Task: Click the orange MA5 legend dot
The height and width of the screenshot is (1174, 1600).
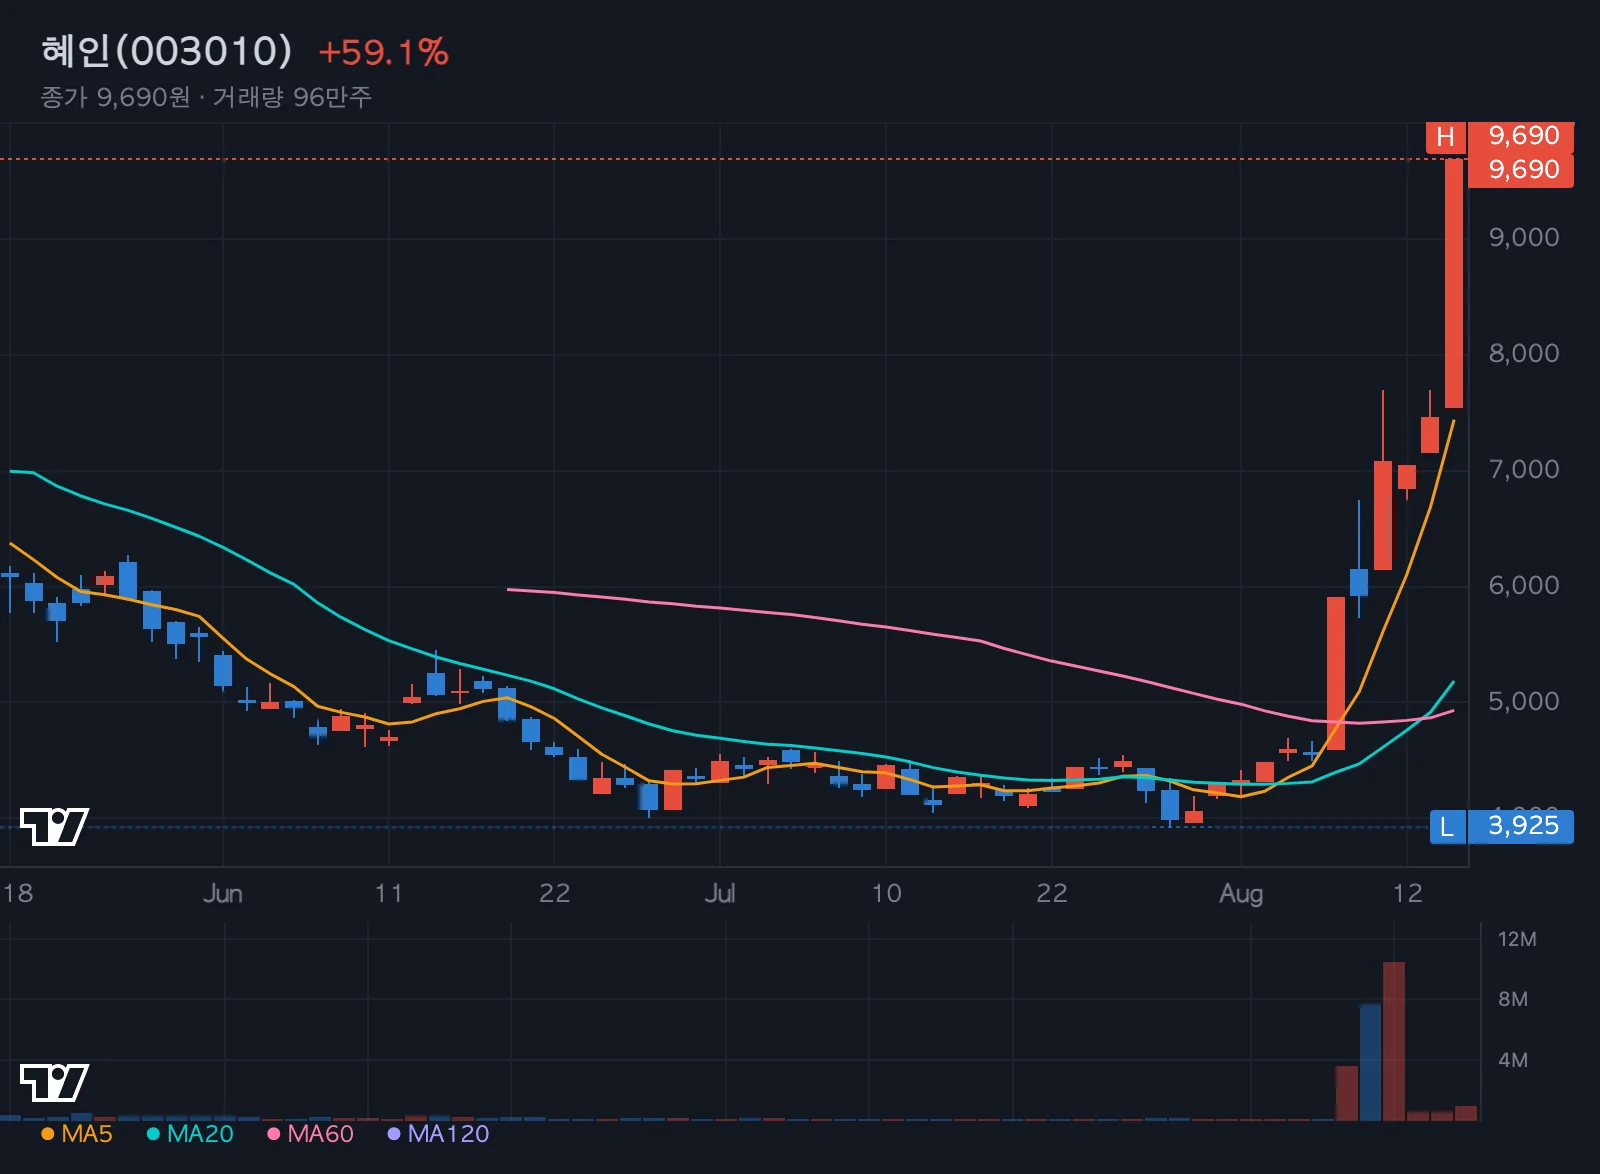Action: pos(47,1134)
